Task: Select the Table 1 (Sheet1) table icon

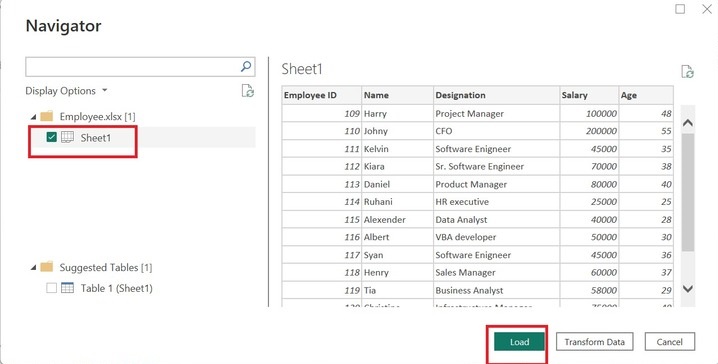Action: (67, 288)
